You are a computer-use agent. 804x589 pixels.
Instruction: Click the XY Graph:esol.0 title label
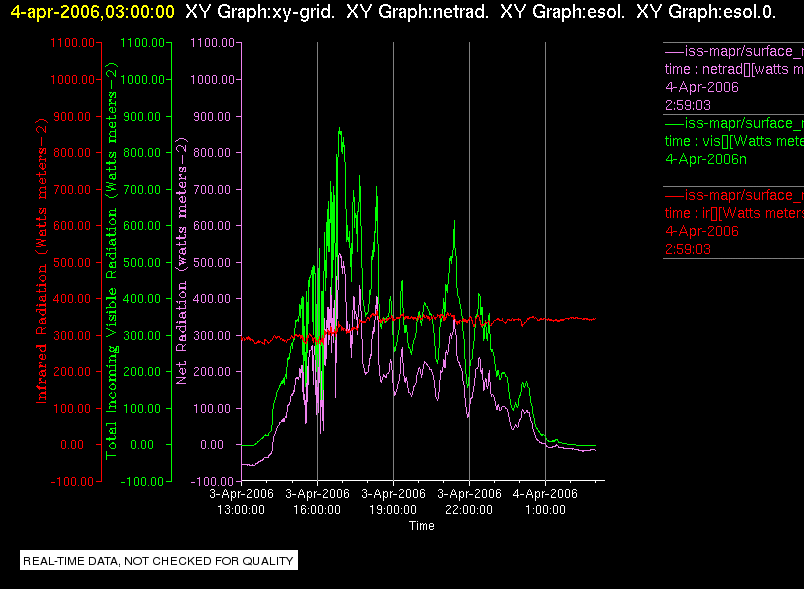[x=706, y=12]
